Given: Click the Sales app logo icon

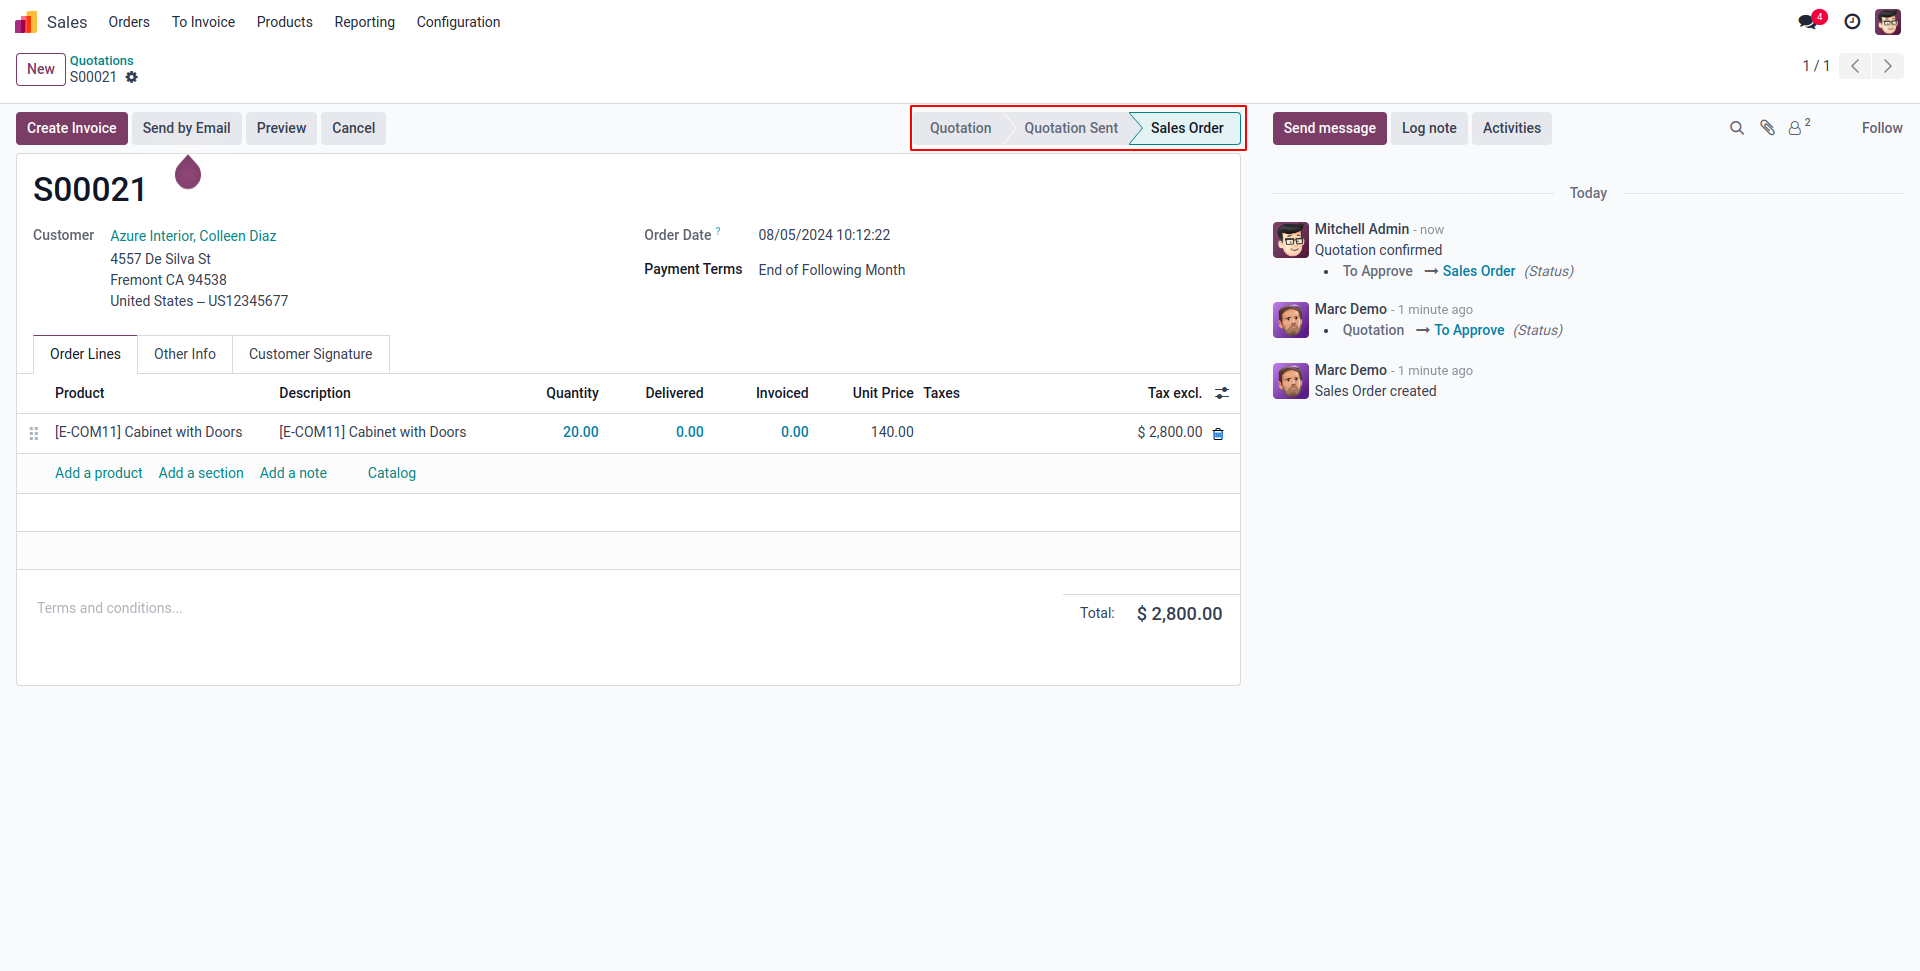Looking at the screenshot, I should click(x=26, y=22).
